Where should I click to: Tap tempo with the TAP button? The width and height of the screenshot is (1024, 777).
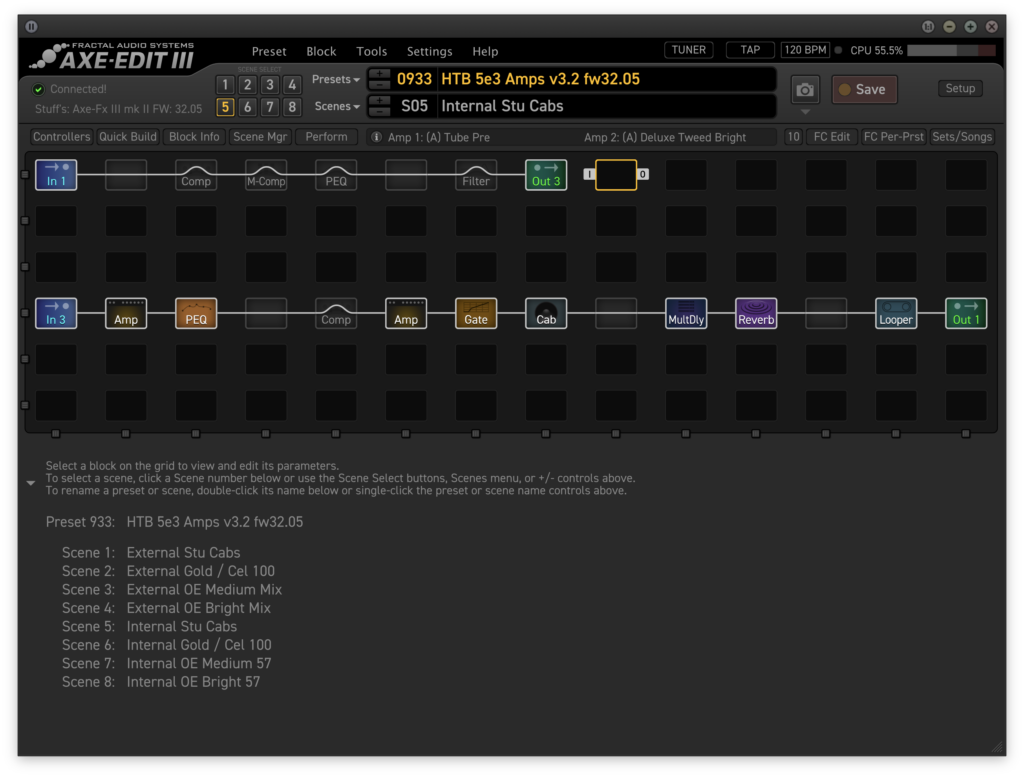(750, 50)
